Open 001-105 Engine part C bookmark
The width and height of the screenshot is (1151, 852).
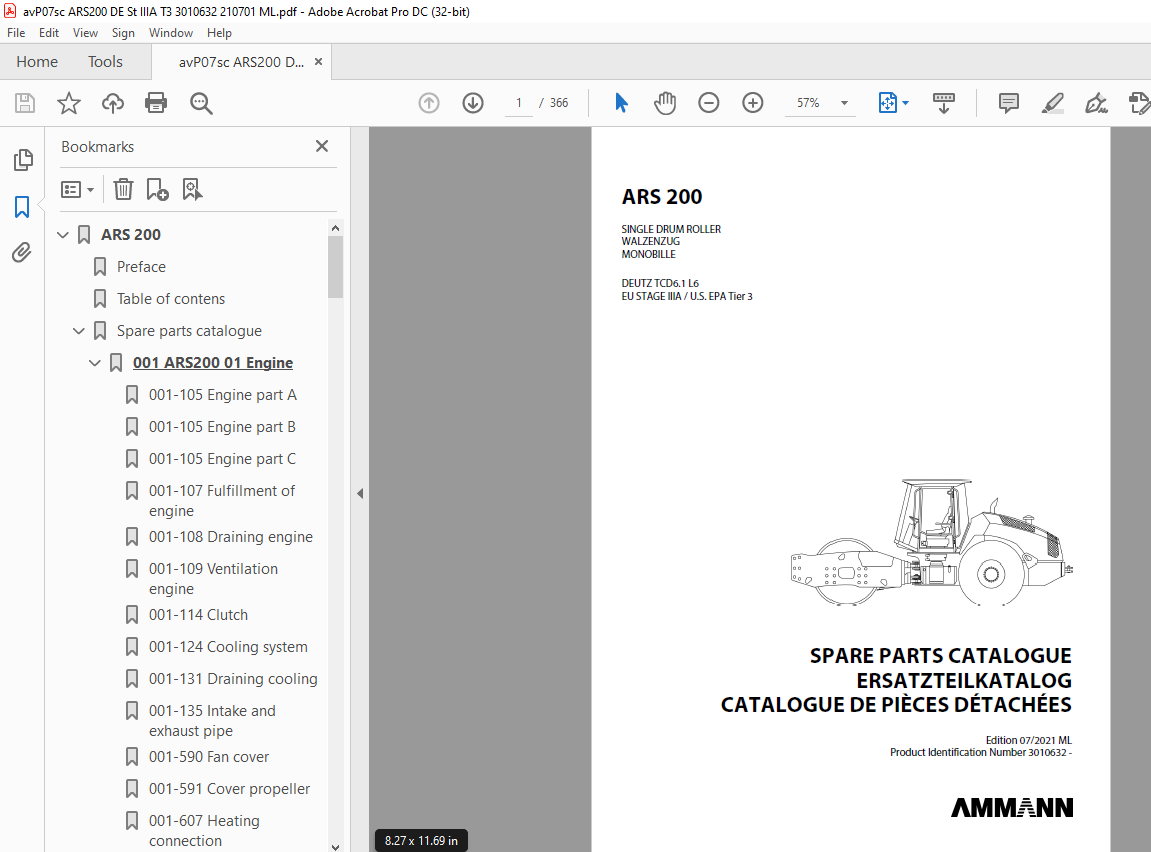click(222, 459)
